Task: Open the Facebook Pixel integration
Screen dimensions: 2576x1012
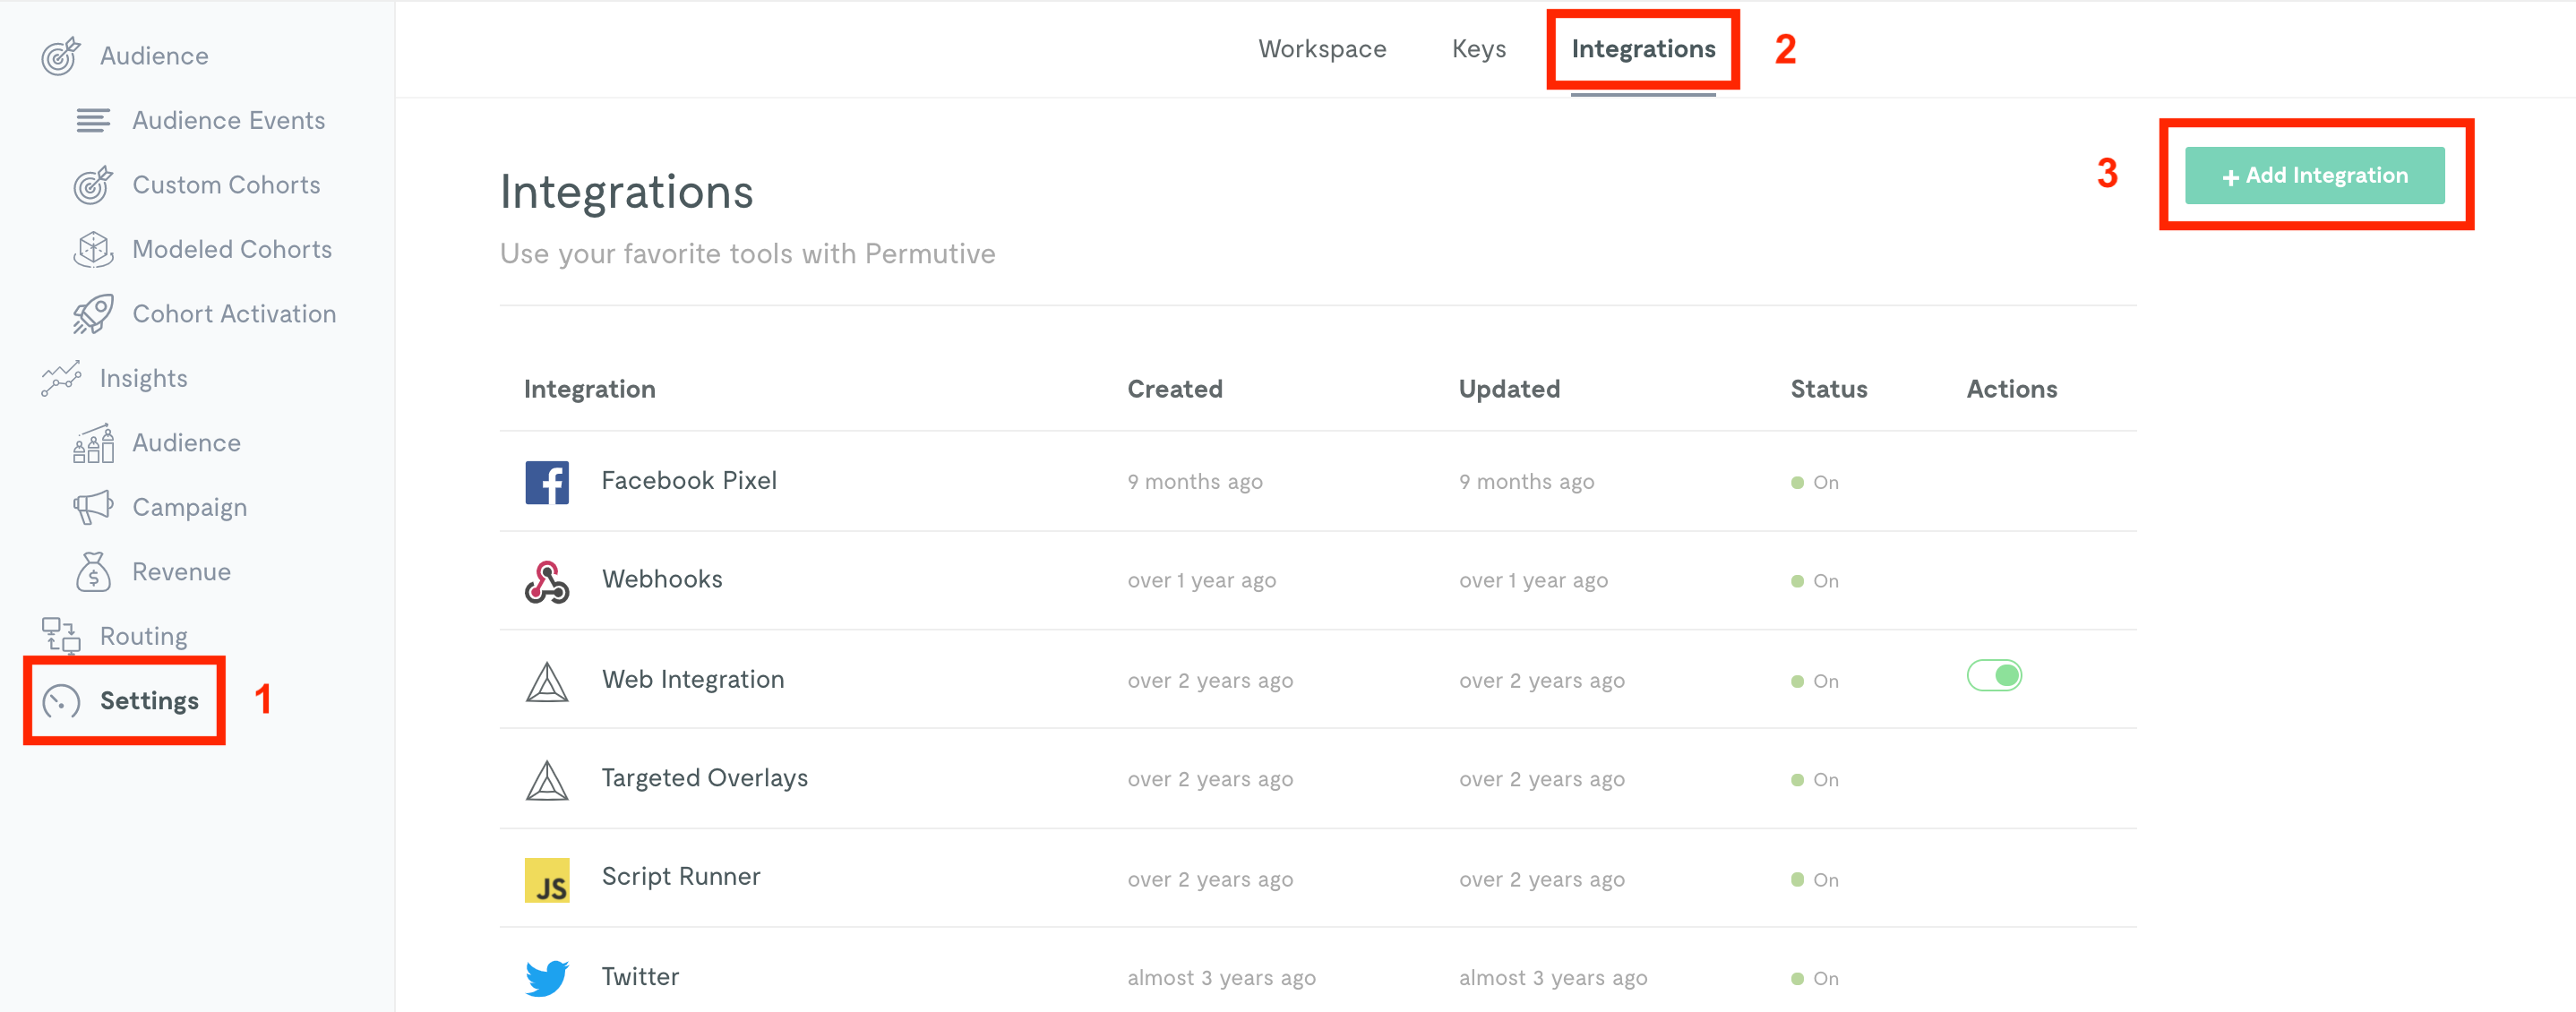Action: coord(689,481)
